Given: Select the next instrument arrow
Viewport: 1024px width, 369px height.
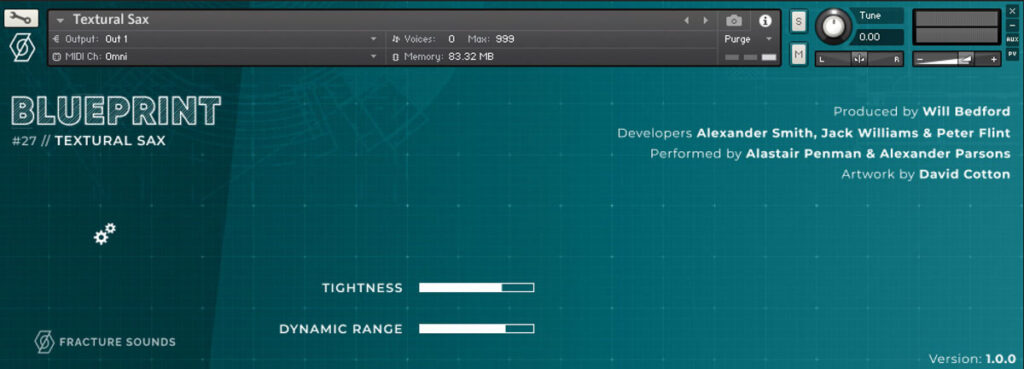Looking at the screenshot, I should pos(705,21).
